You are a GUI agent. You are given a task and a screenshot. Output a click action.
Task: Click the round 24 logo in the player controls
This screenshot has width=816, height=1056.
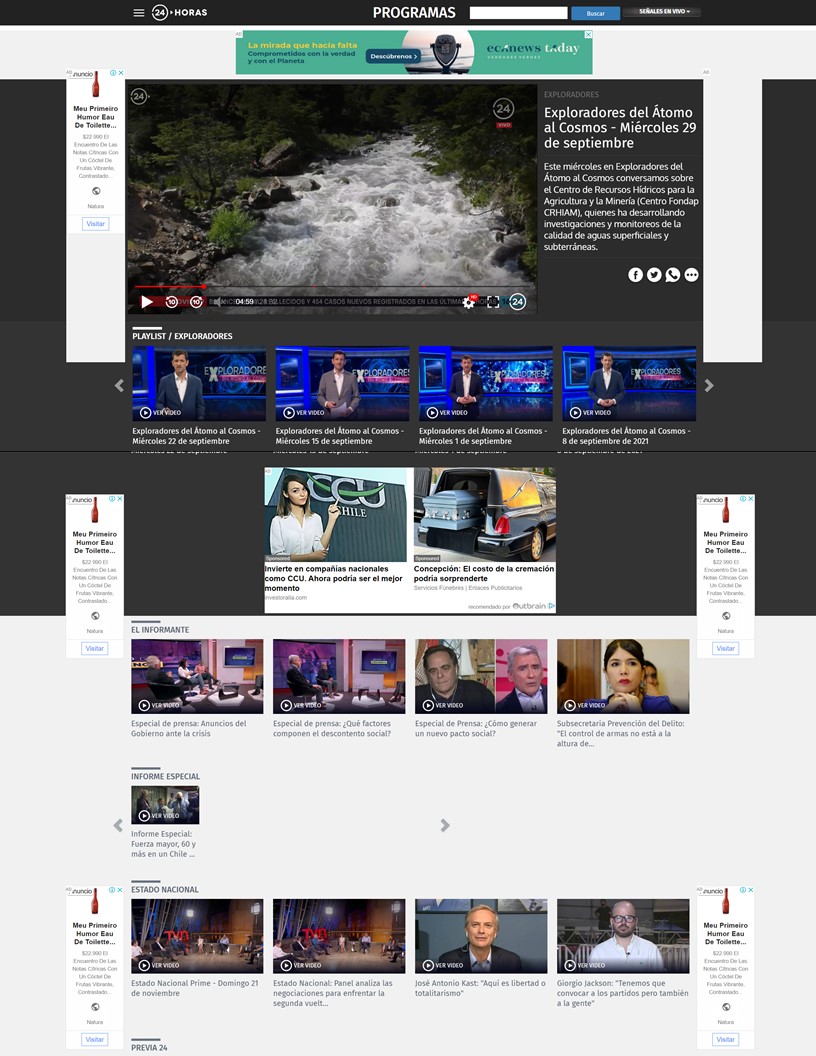tap(517, 302)
